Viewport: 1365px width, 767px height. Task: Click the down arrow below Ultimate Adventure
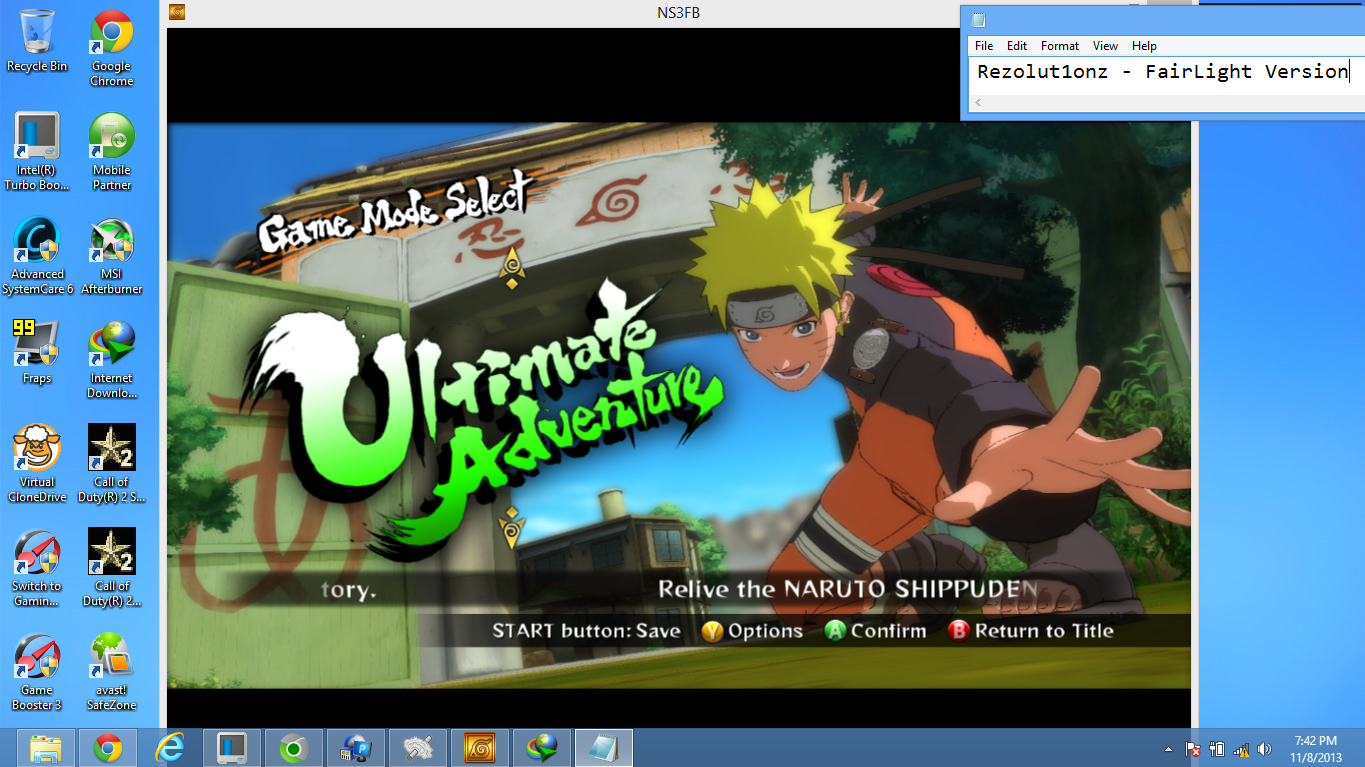pos(512,526)
